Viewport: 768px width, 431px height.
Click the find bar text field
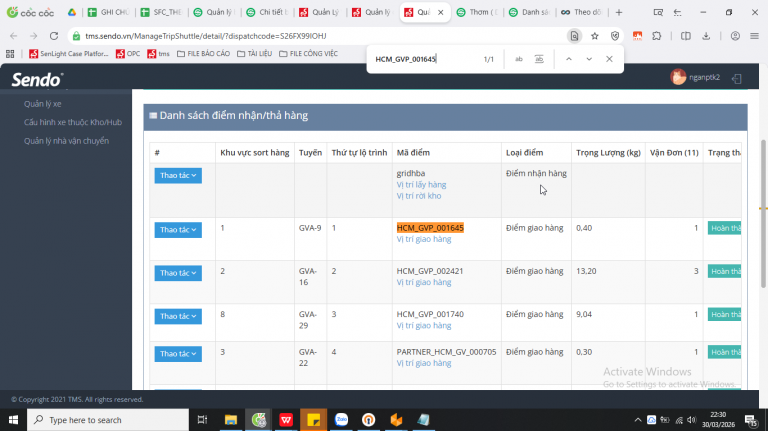tap(424, 59)
